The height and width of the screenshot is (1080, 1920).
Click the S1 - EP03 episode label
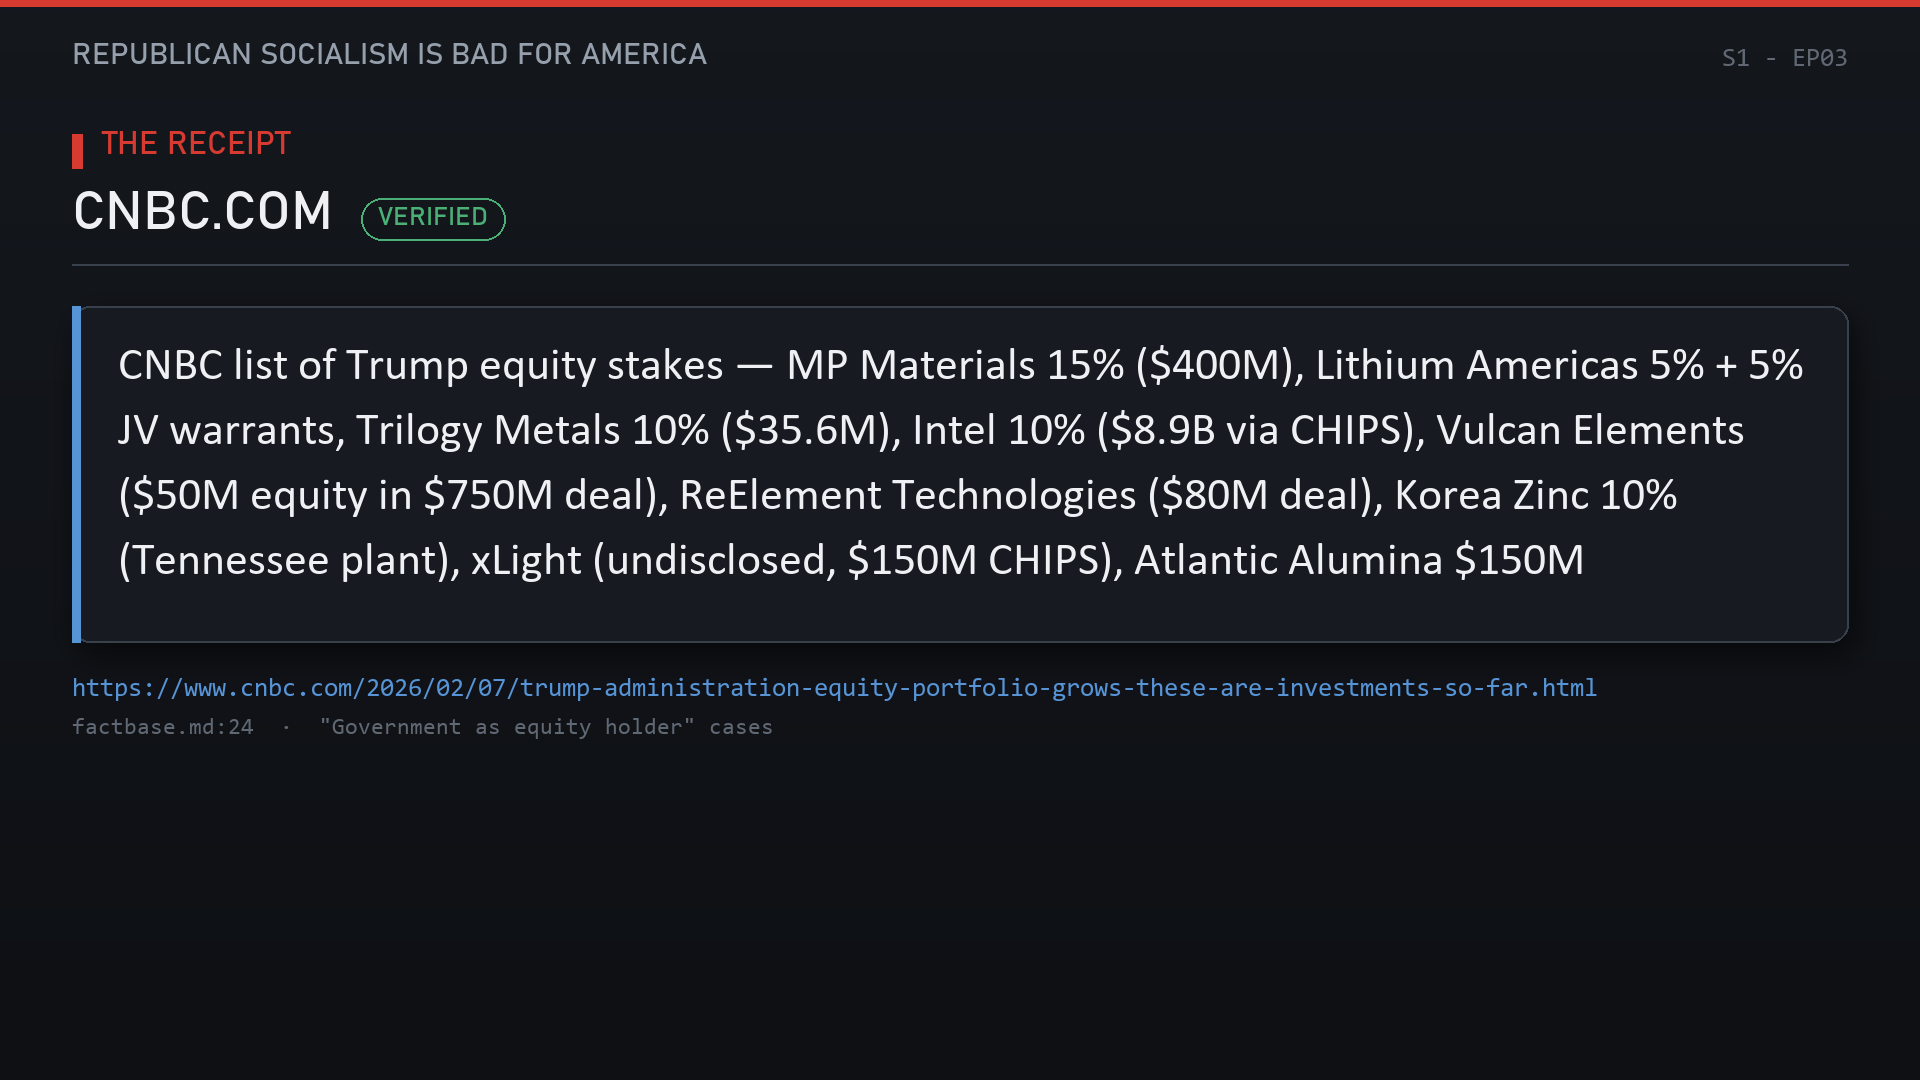pyautogui.click(x=1784, y=58)
